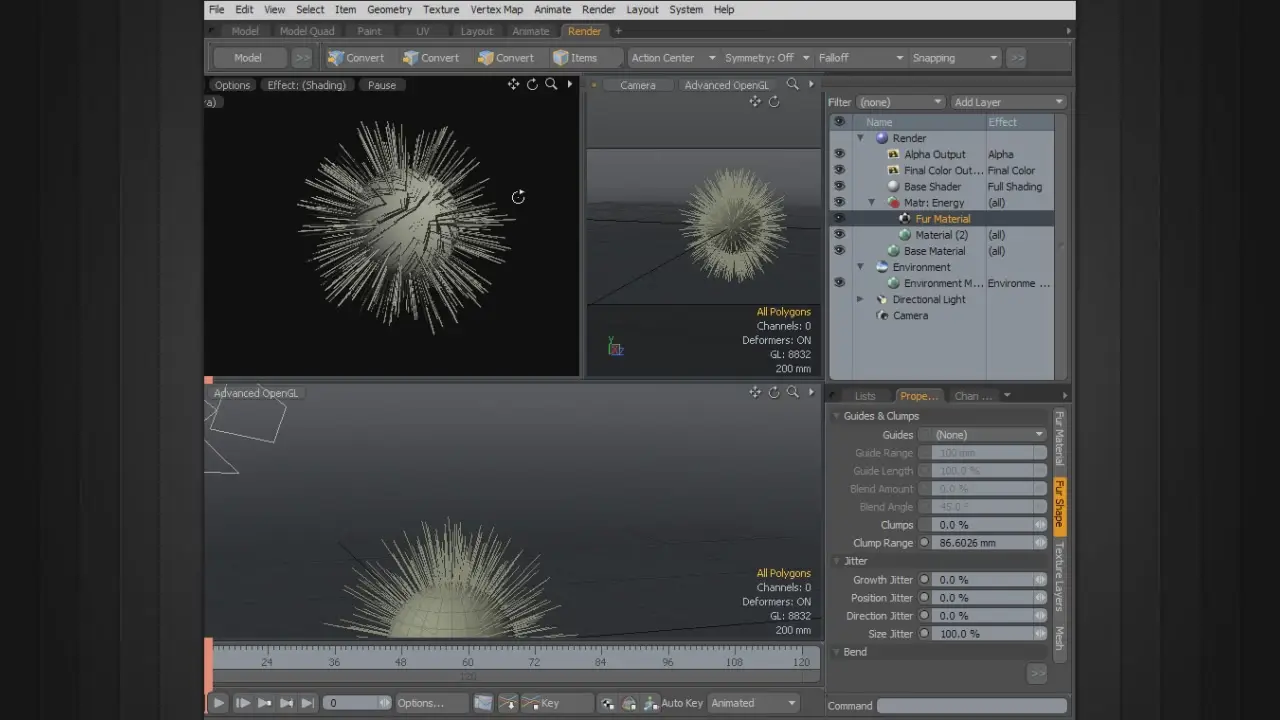The image size is (1280, 720).
Task: Click the Items selection mode cube icon
Action: (x=561, y=58)
